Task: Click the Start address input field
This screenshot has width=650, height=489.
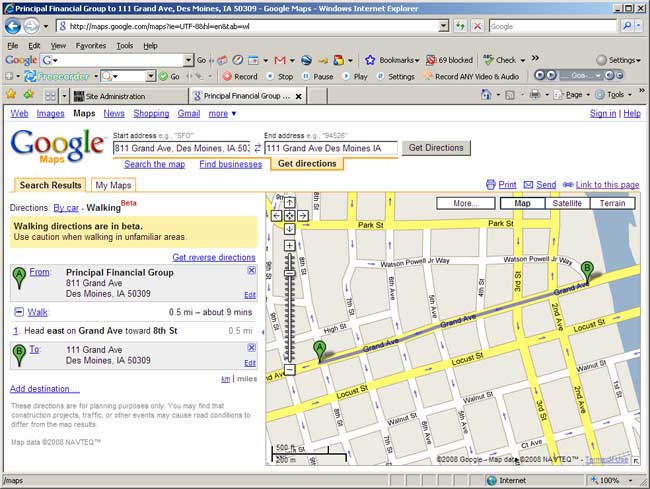Action: (x=182, y=148)
